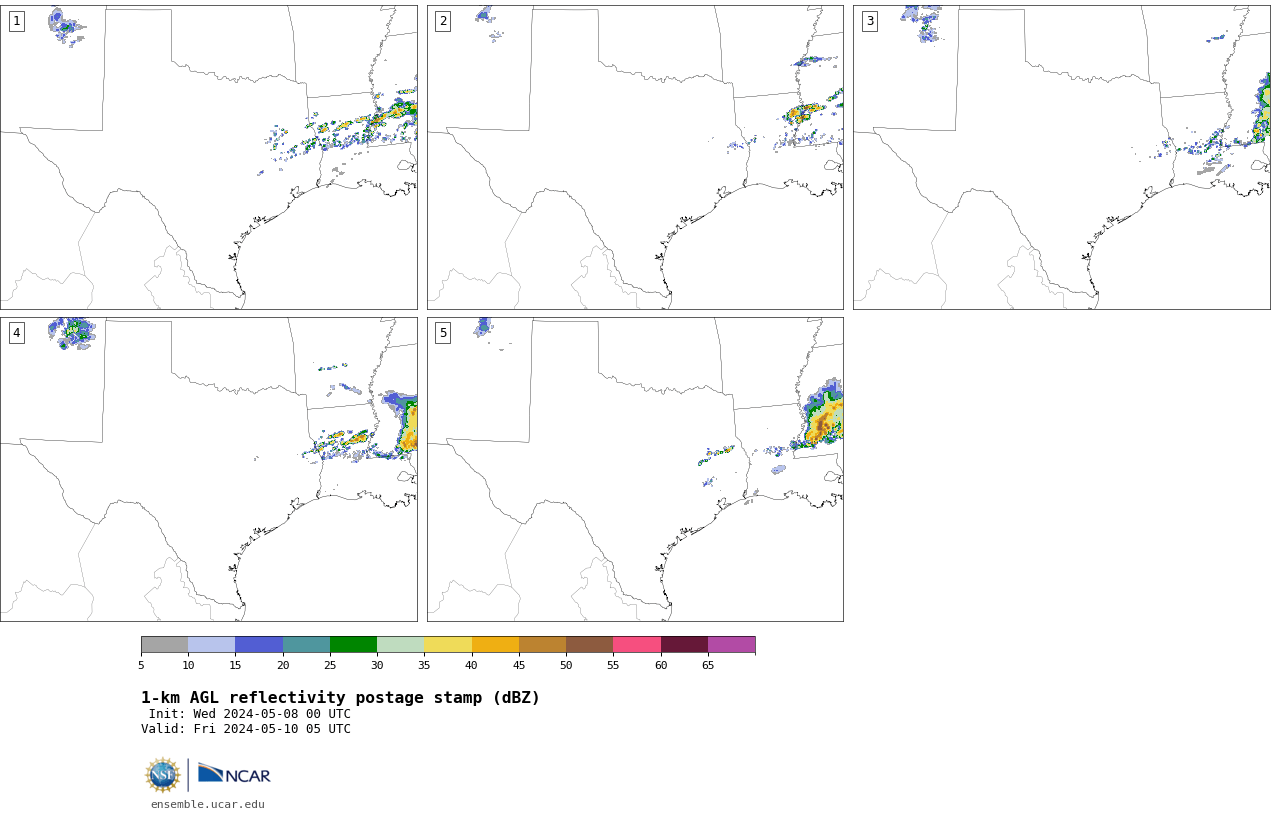Open ensemble member 3 reflectivity map
Image resolution: width=1280 pixels, height=815 pixels.
1062,157
